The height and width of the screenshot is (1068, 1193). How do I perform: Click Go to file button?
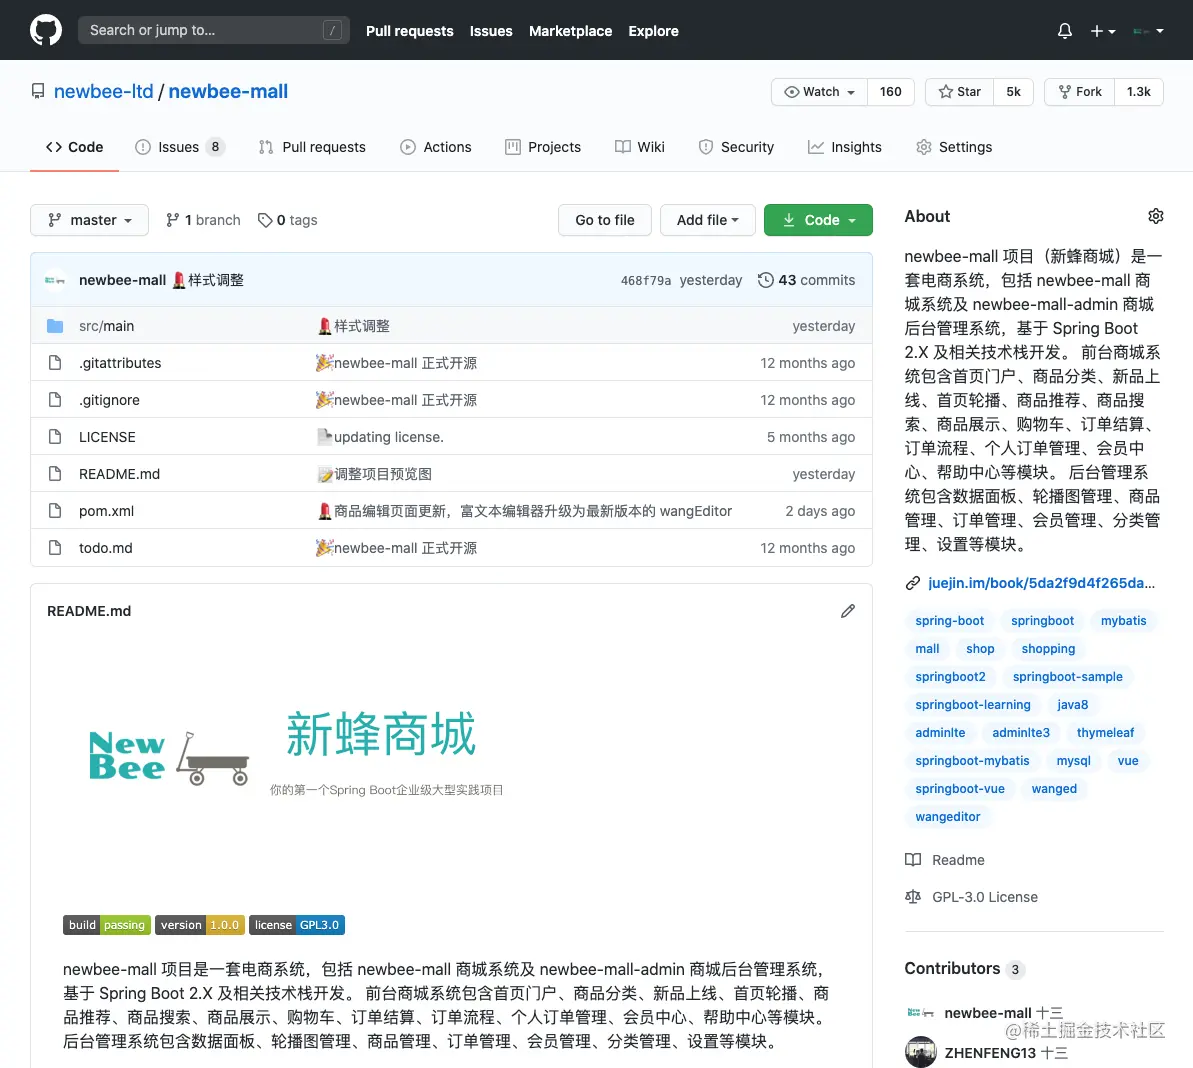(x=605, y=220)
